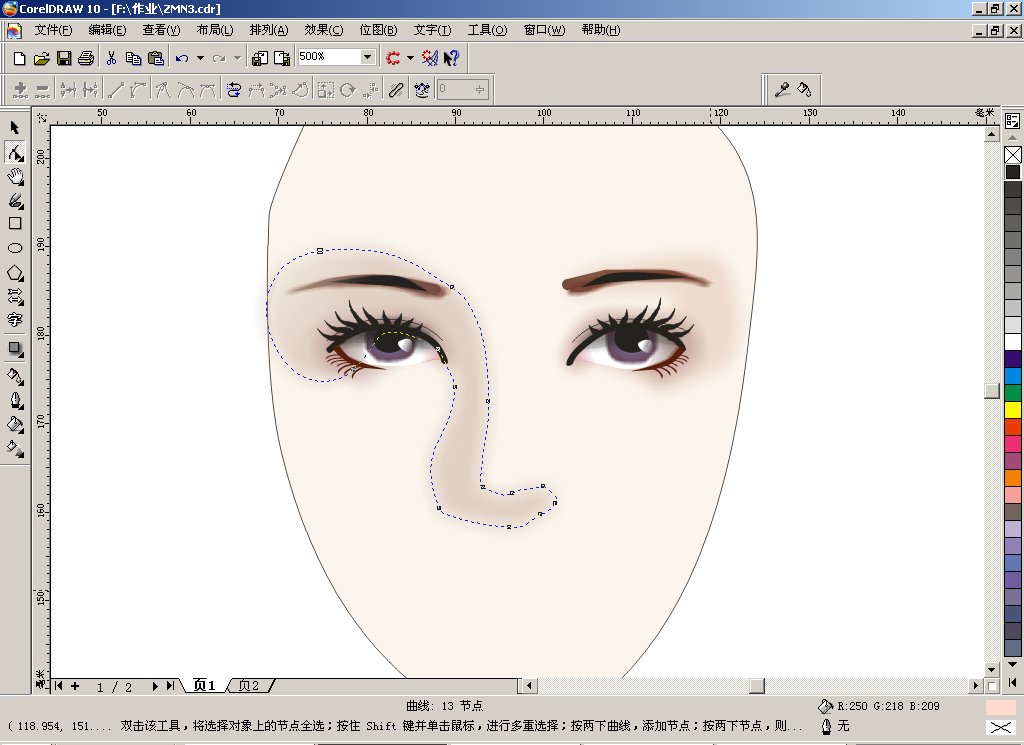
Task: Choose the Rectangle tool
Action: coord(15,223)
